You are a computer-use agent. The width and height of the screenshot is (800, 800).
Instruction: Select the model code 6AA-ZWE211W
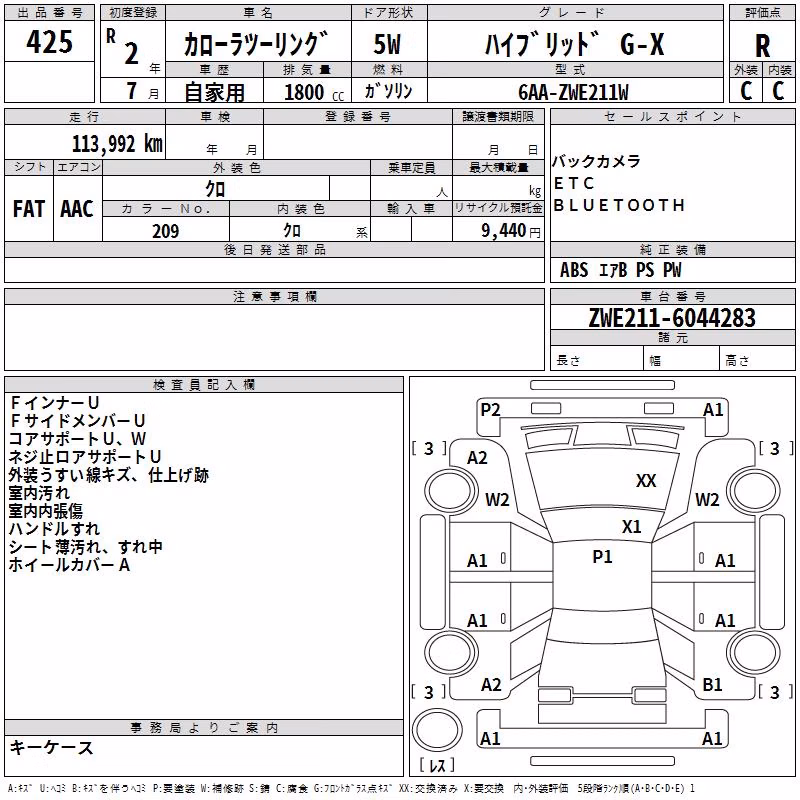573,92
